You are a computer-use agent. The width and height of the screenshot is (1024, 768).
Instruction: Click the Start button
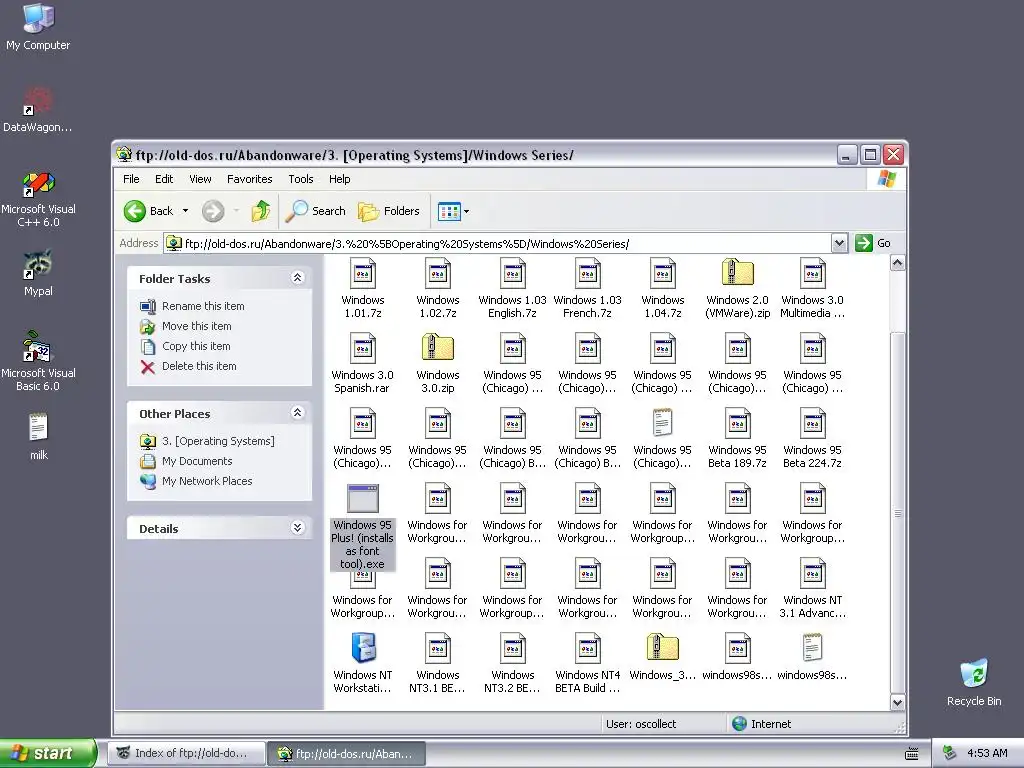47,754
